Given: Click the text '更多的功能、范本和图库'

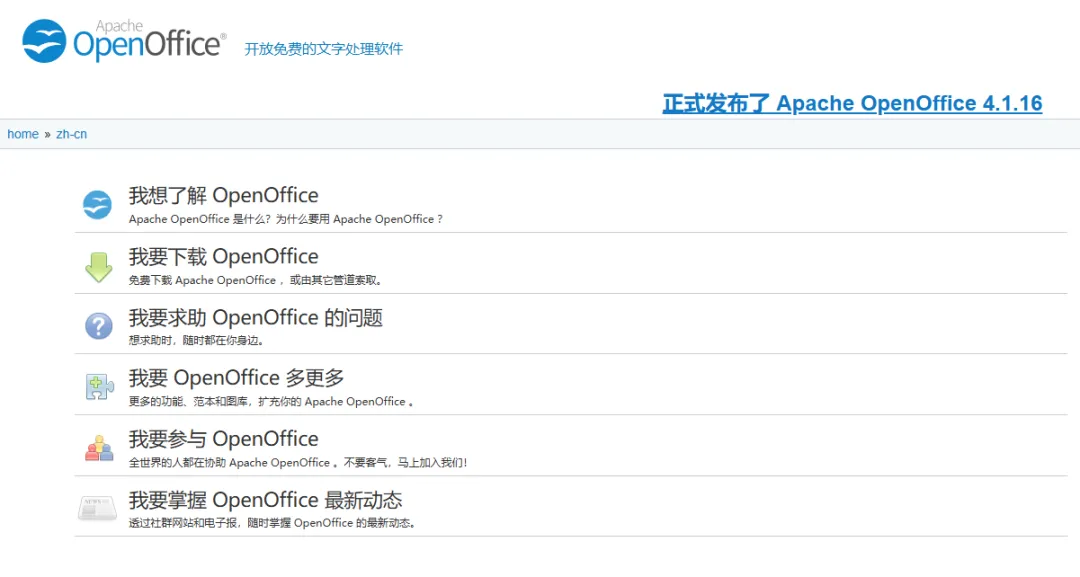Looking at the screenshot, I should [x=188, y=401].
